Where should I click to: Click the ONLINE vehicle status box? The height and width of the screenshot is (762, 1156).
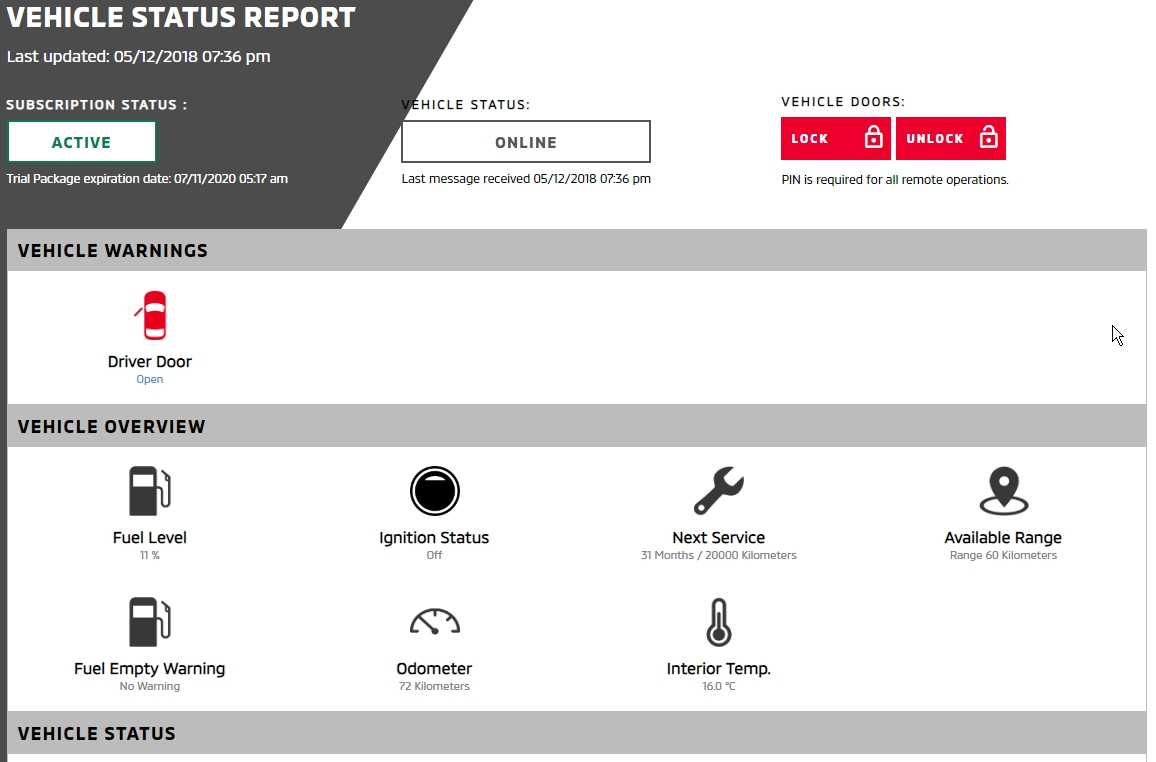click(x=526, y=141)
